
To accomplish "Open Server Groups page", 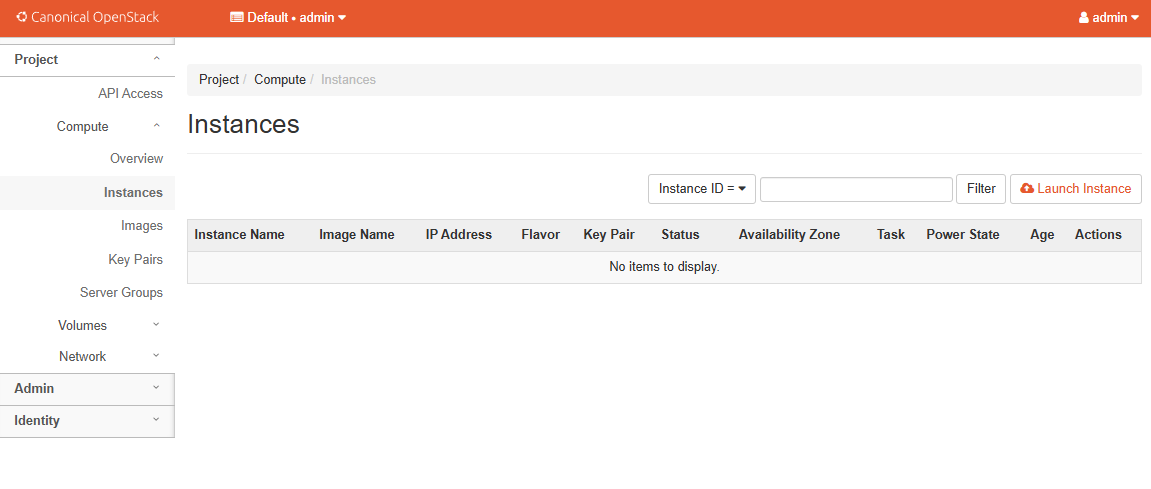I will pyautogui.click(x=121, y=292).
